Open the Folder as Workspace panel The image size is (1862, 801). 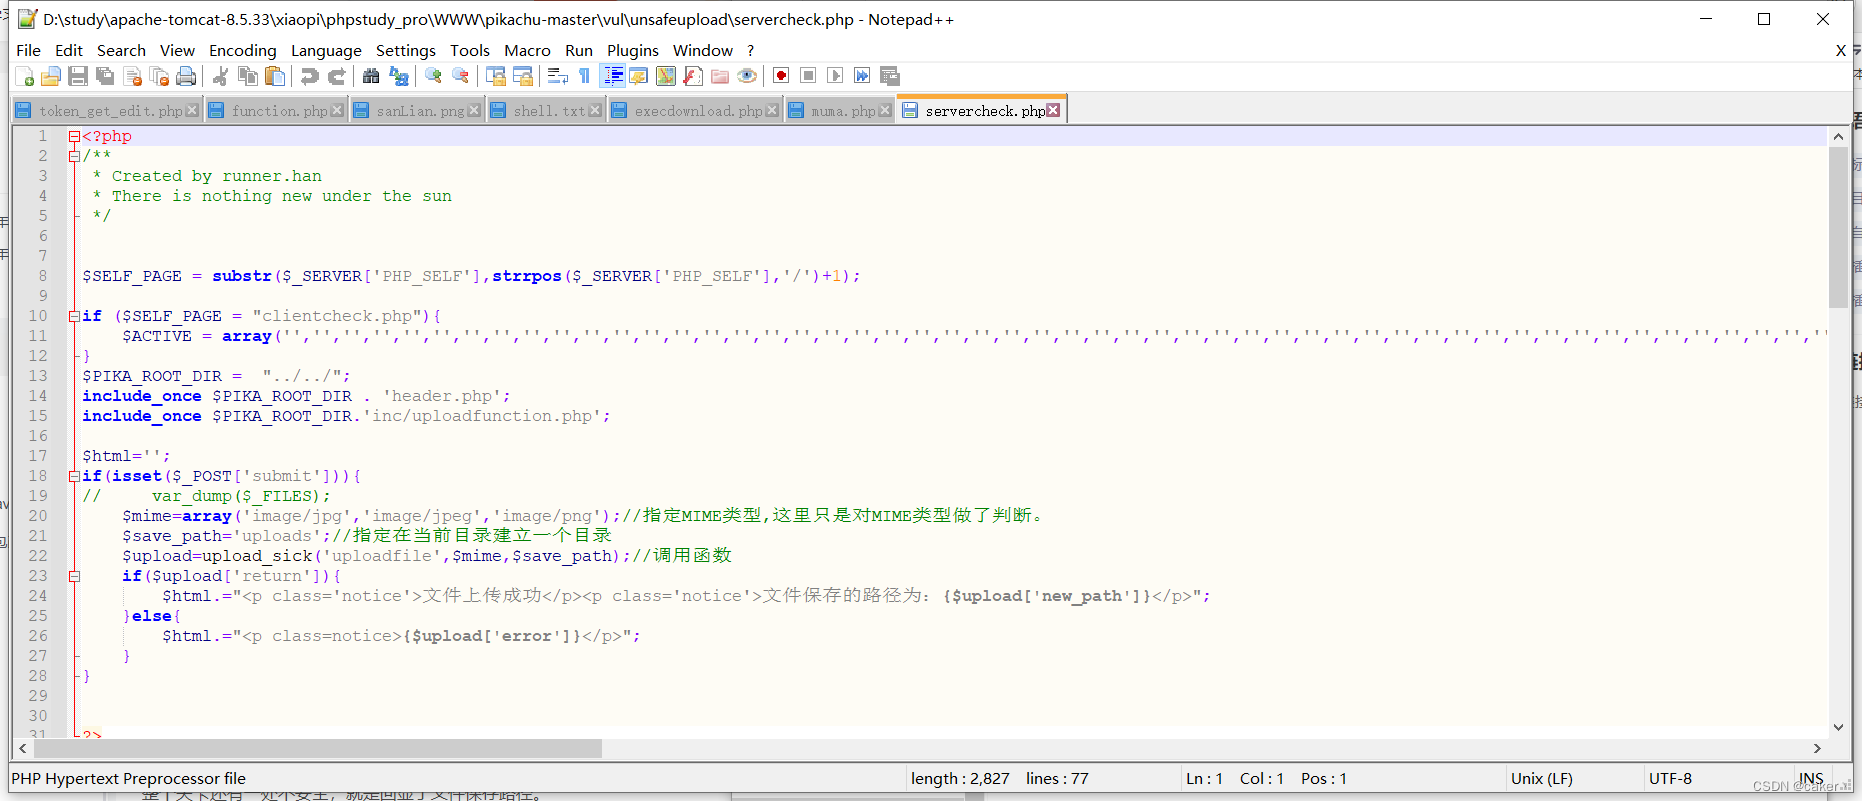719,76
